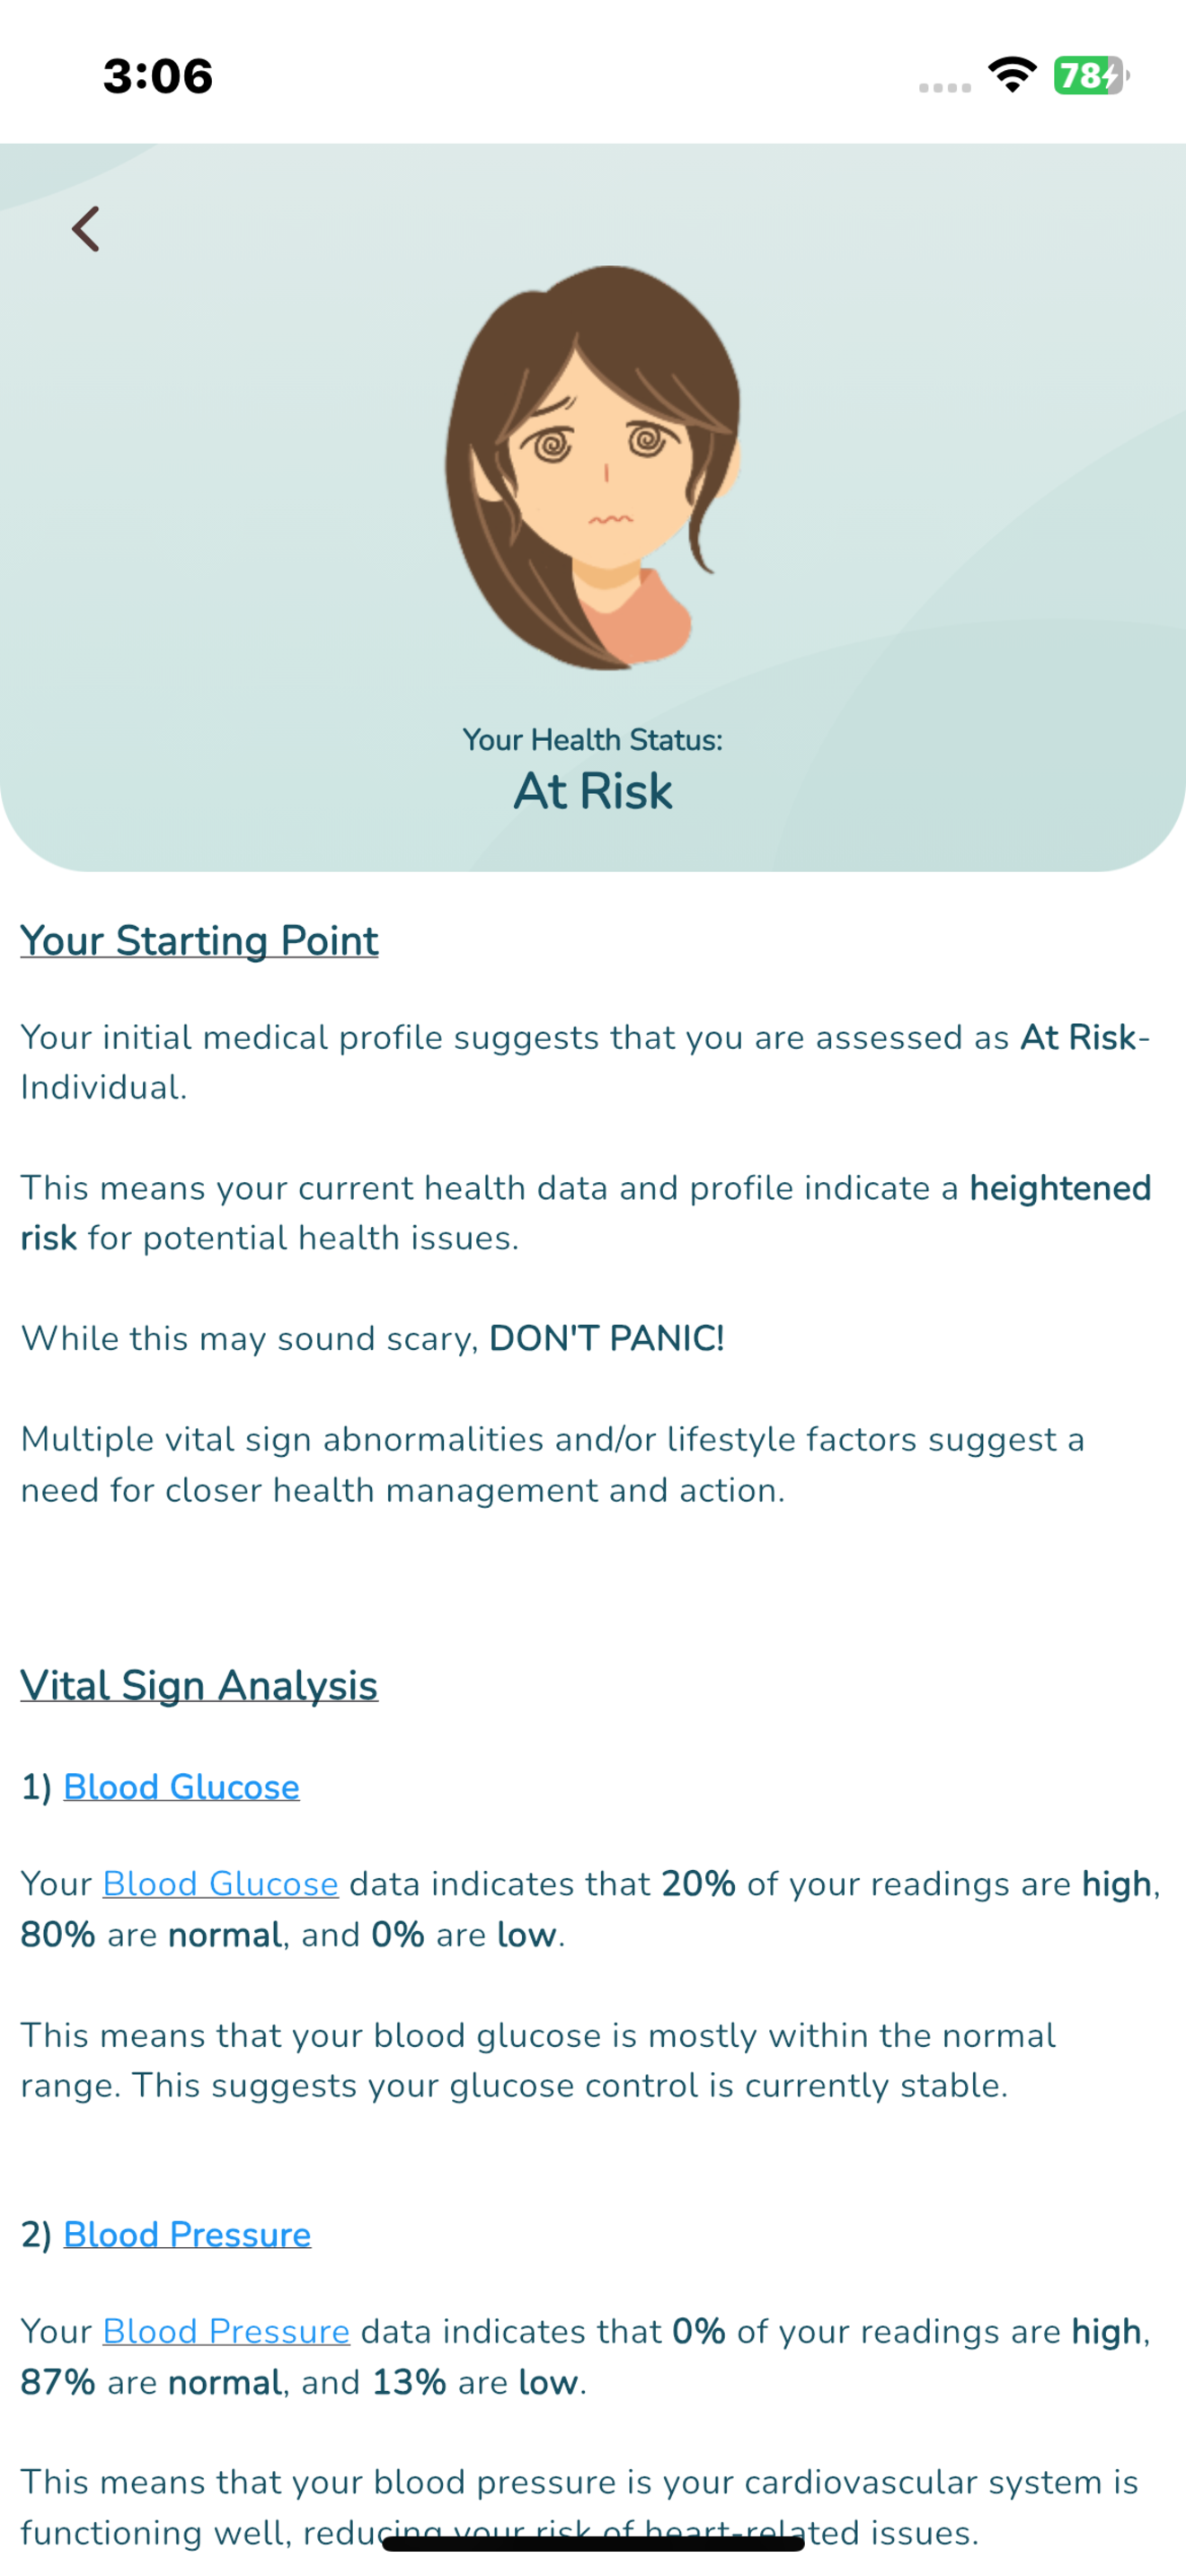
Task: Tap the bold 'heightened risk' phrase
Action: tap(1060, 1188)
